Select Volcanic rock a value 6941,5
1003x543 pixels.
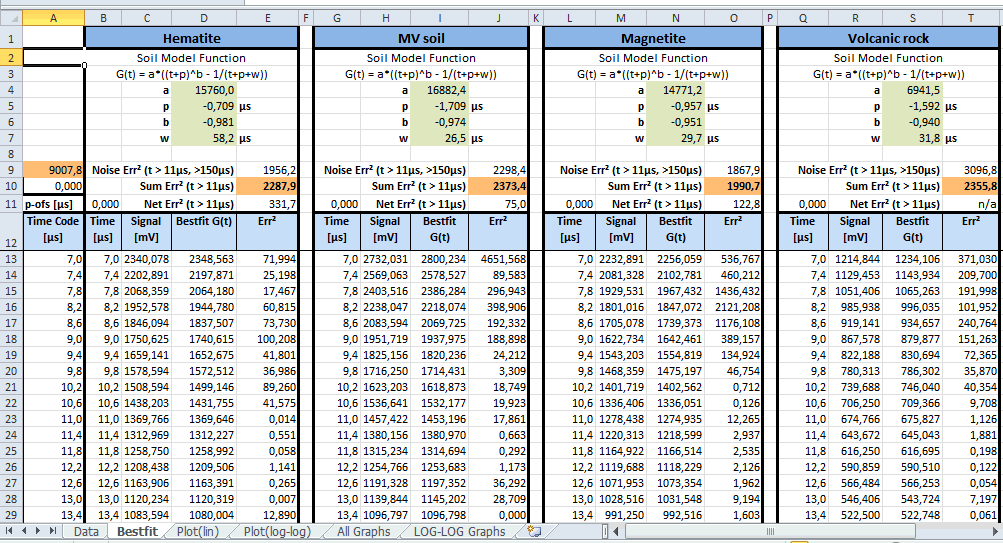coord(912,90)
